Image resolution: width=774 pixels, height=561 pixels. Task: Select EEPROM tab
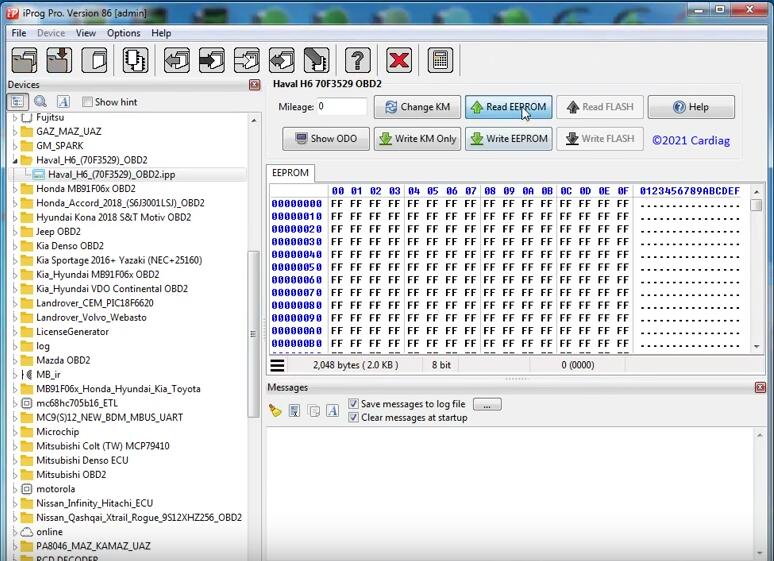290,173
